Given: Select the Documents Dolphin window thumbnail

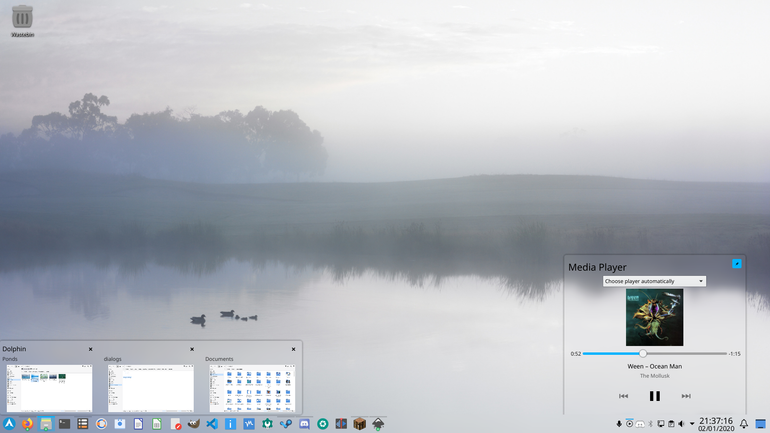Looking at the screenshot, I should point(252,388).
